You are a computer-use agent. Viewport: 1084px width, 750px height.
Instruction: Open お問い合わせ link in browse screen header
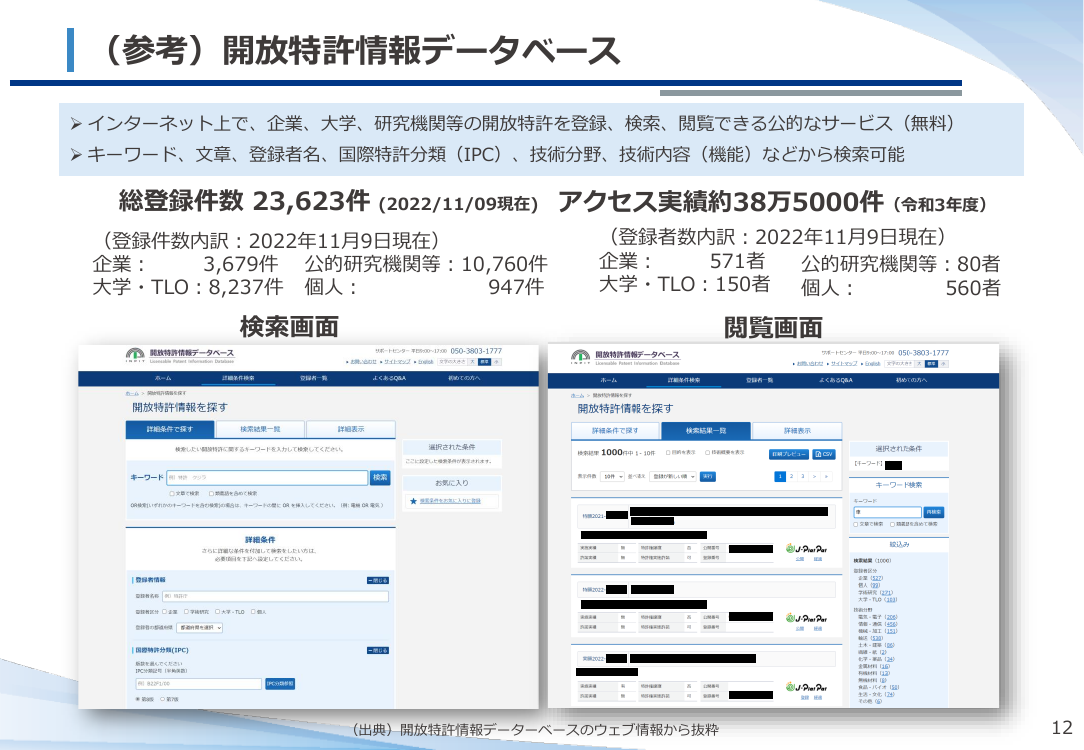click(810, 364)
